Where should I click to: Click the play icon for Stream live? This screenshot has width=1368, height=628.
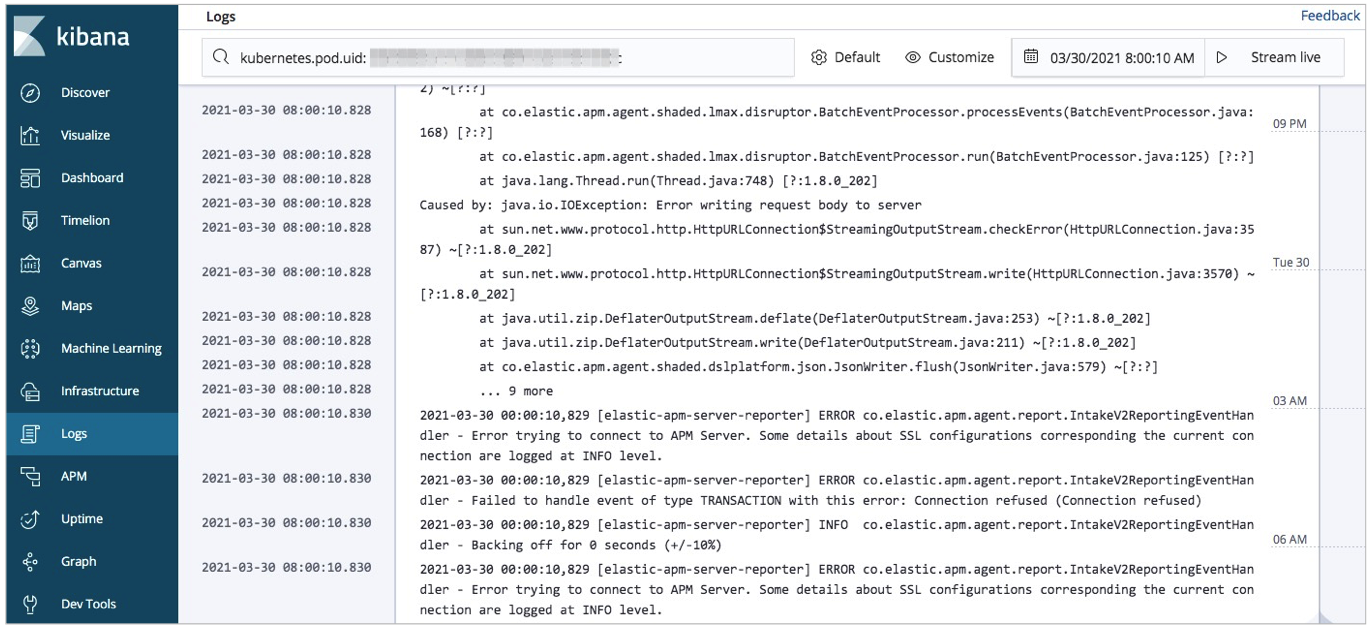click(1221, 57)
